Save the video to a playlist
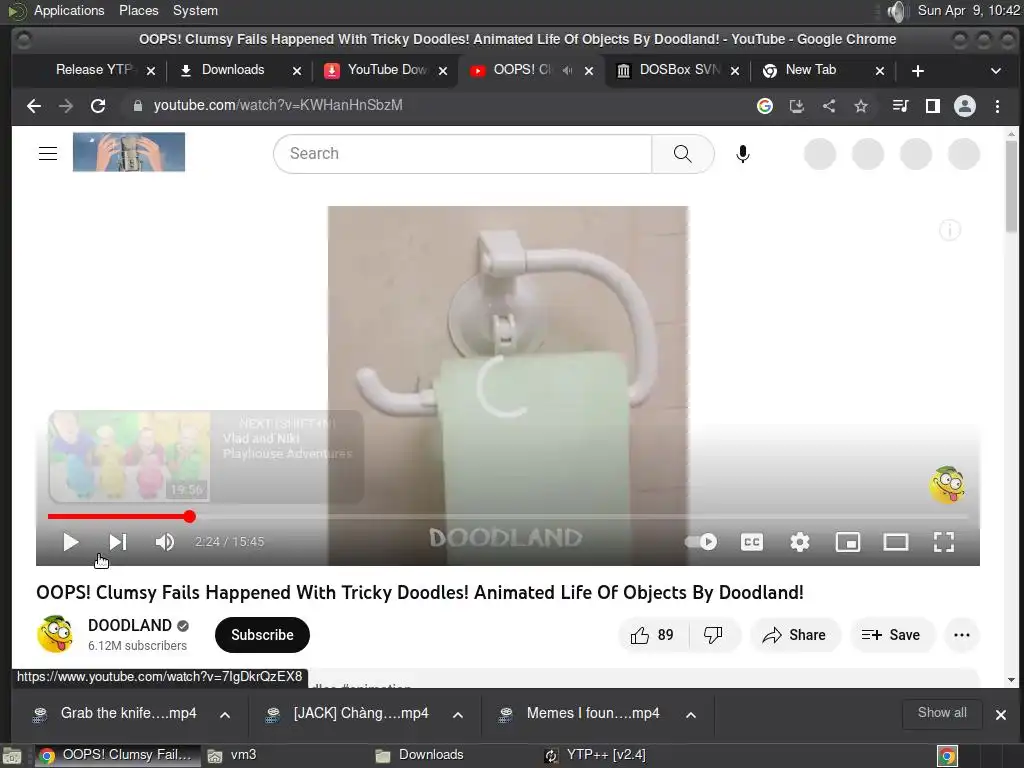Image resolution: width=1024 pixels, height=768 pixels. (x=891, y=635)
